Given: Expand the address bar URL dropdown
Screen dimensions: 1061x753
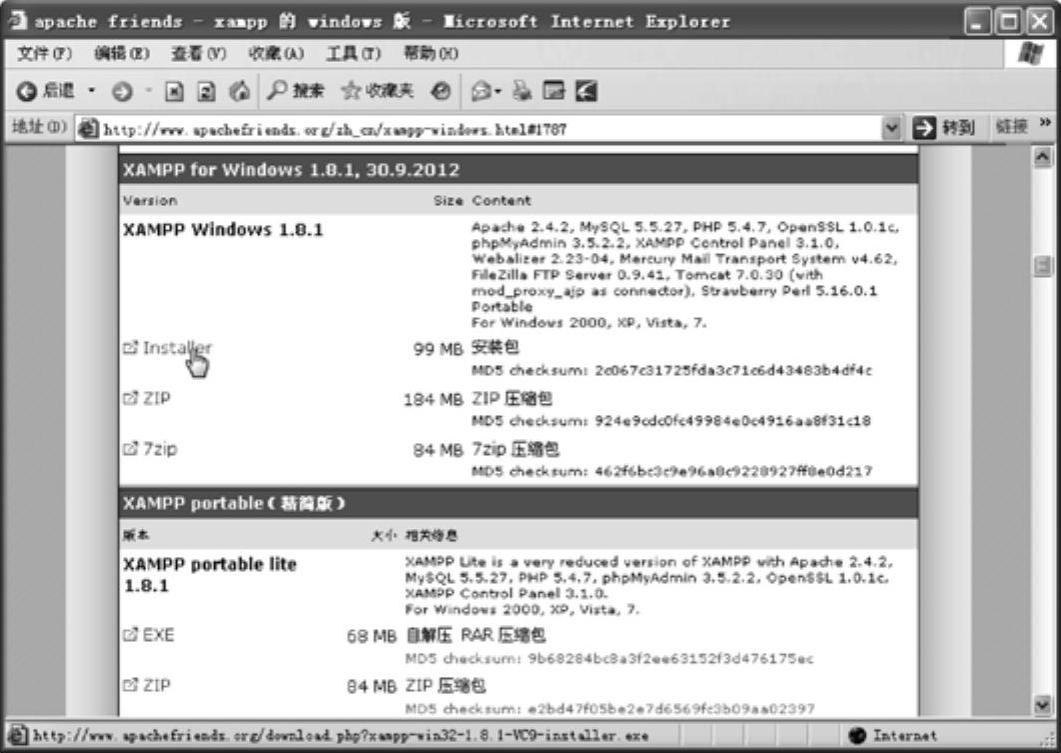Looking at the screenshot, I should point(892,128).
